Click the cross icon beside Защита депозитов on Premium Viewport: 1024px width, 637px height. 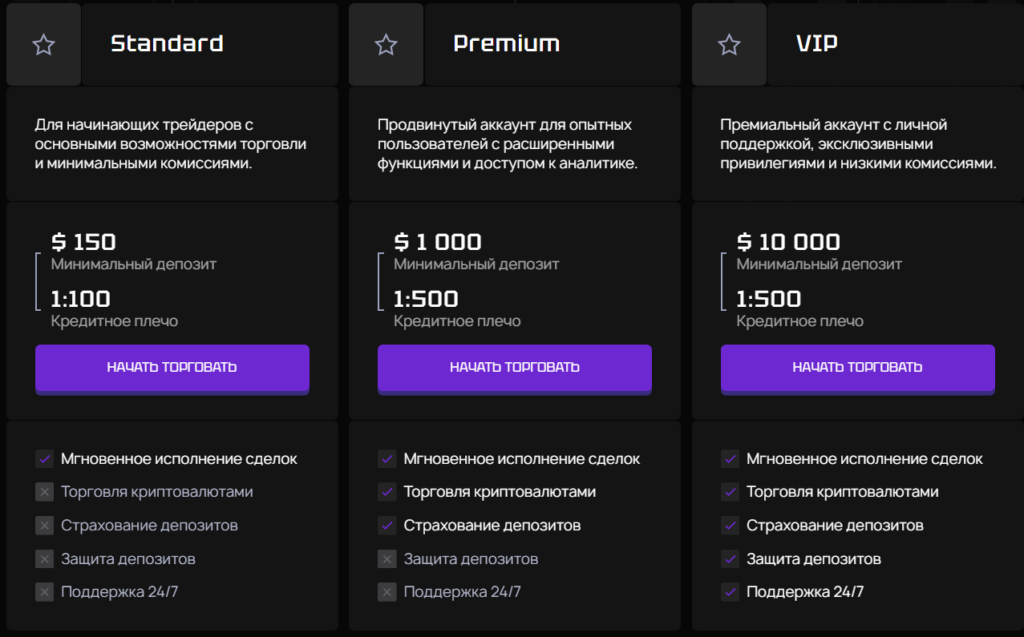pyautogui.click(x=388, y=559)
